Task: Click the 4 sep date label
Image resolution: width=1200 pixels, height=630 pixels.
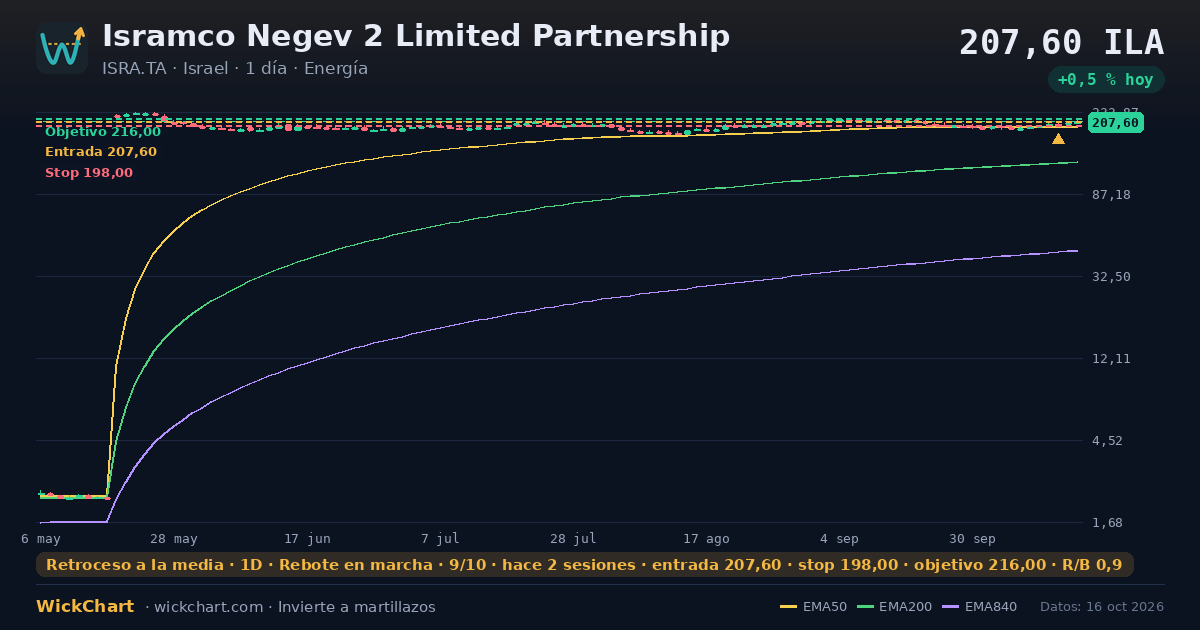Action: pos(839,538)
